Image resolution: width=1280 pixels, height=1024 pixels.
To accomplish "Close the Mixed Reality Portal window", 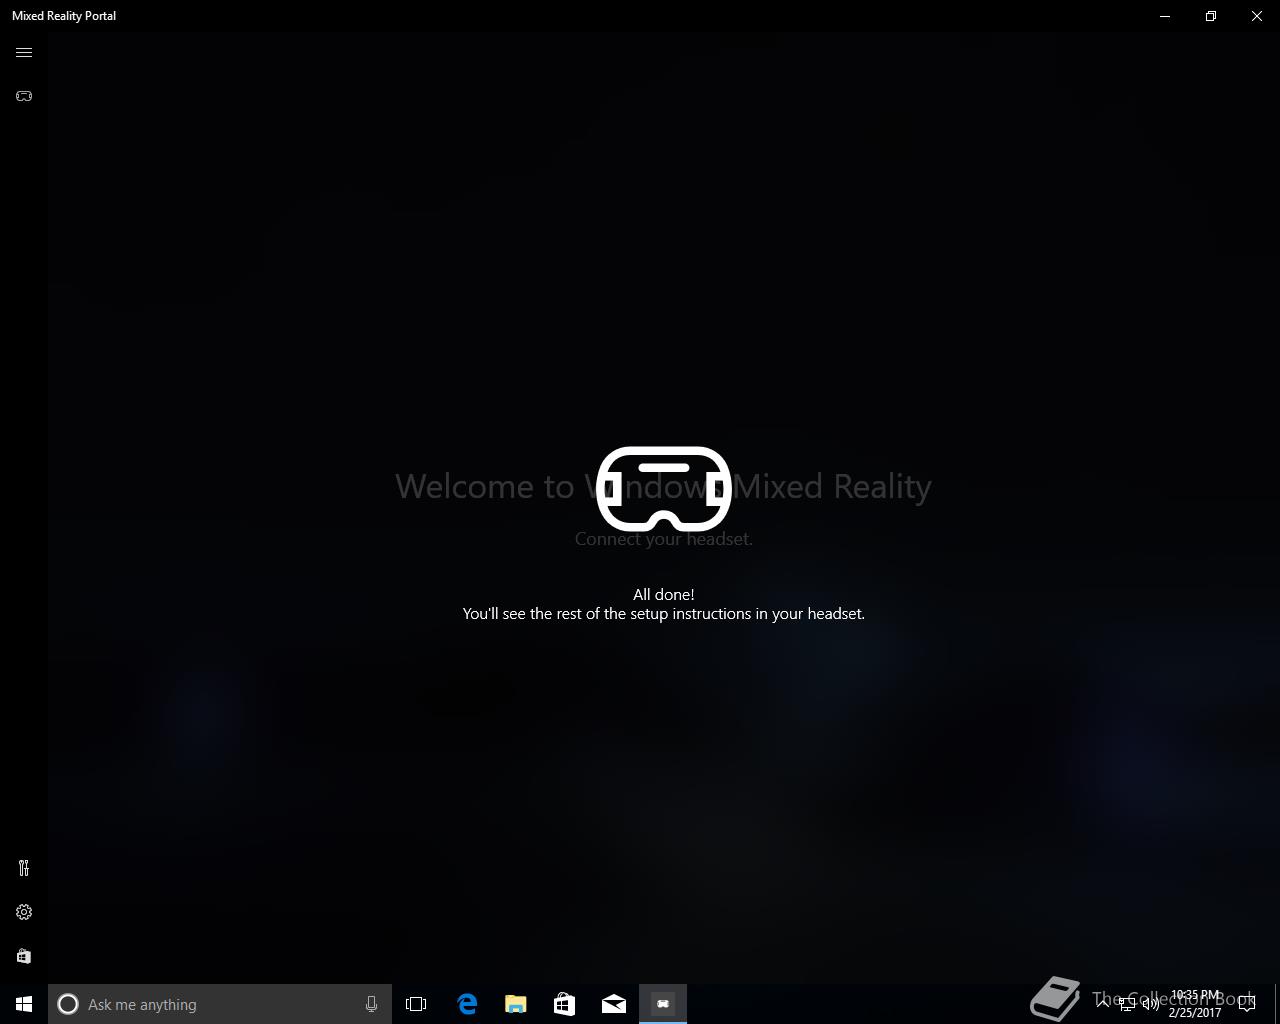I will [x=1257, y=16].
